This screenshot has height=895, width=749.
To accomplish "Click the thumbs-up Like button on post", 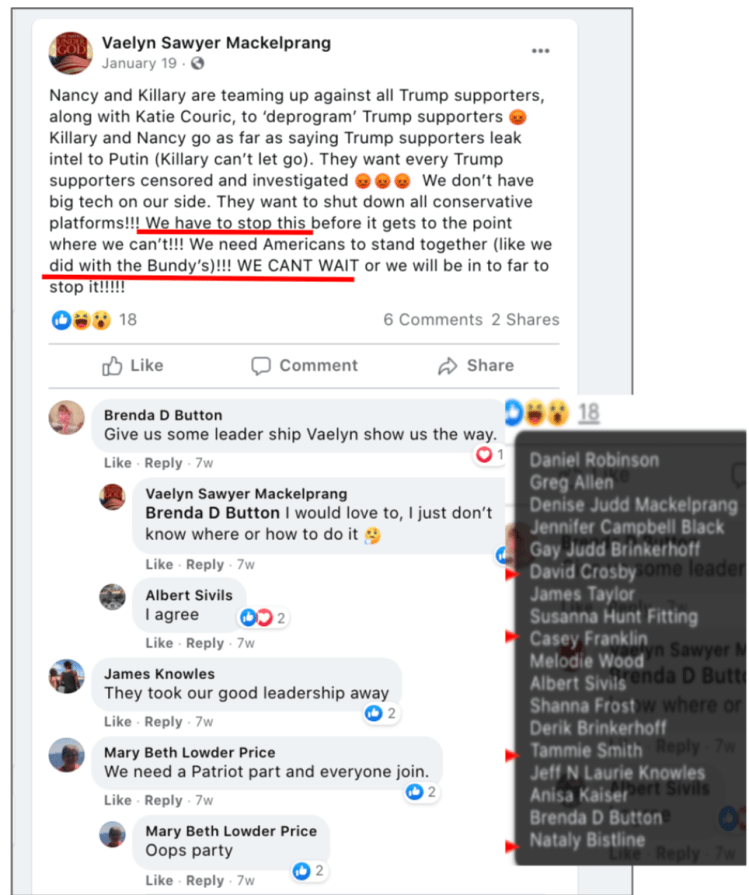I will click(132, 365).
